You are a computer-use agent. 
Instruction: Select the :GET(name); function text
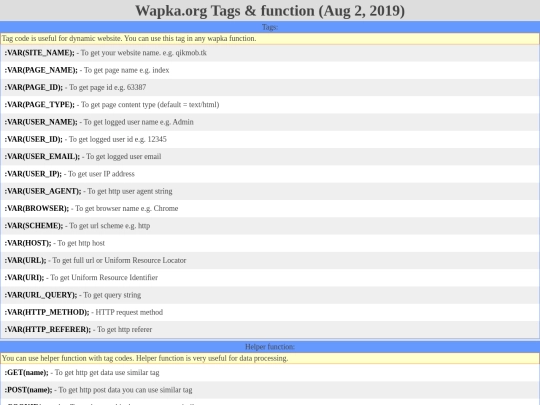coord(27,373)
